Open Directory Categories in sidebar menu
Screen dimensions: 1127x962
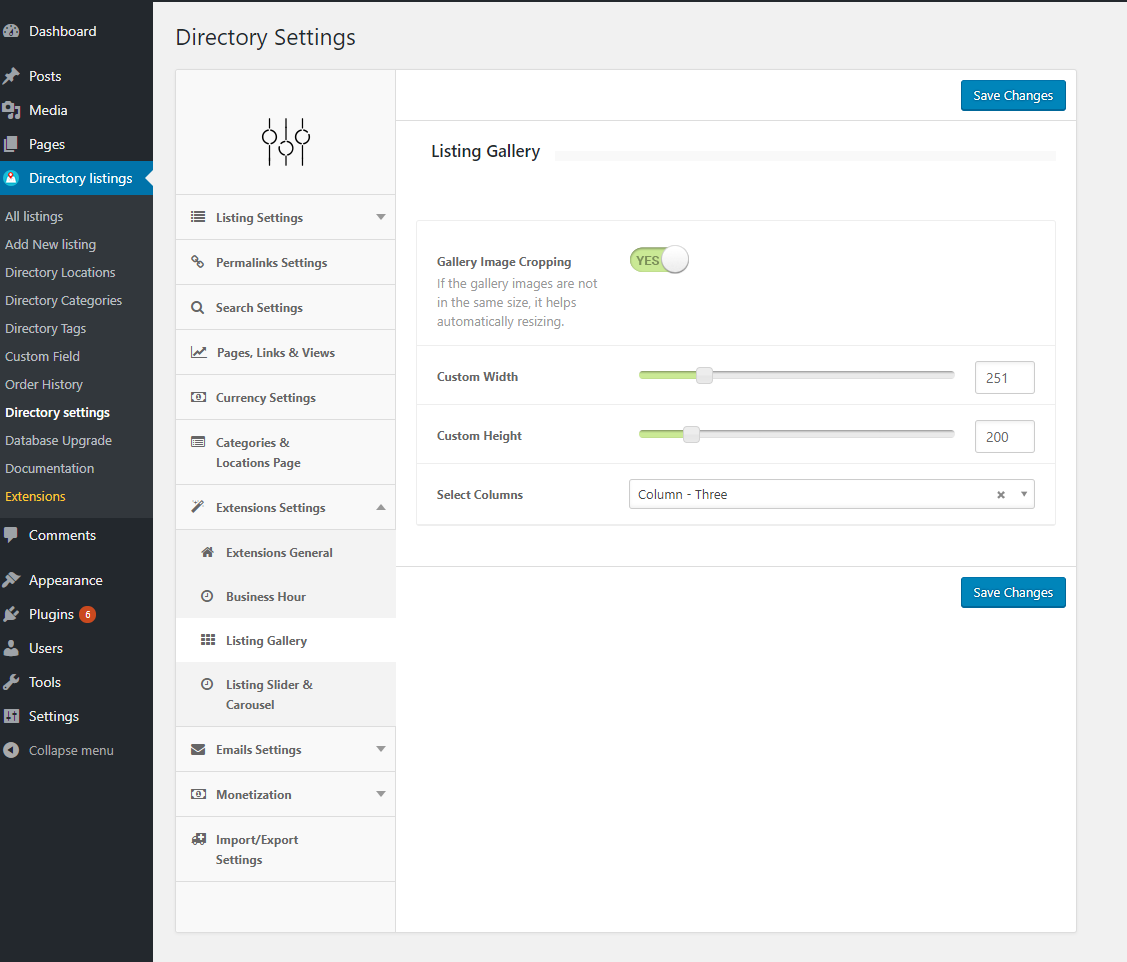point(63,300)
